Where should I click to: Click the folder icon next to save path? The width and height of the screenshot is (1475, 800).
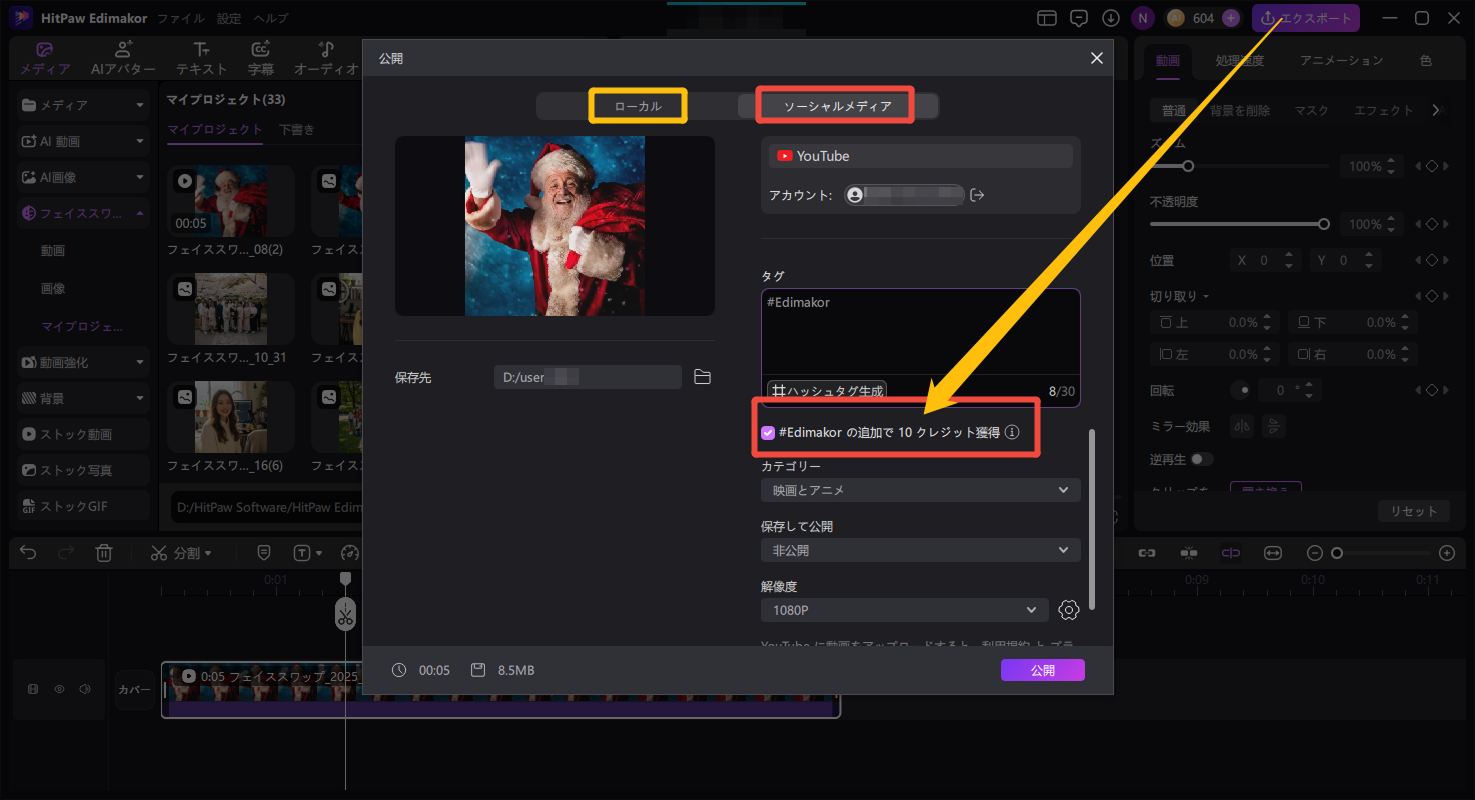pyautogui.click(x=702, y=377)
